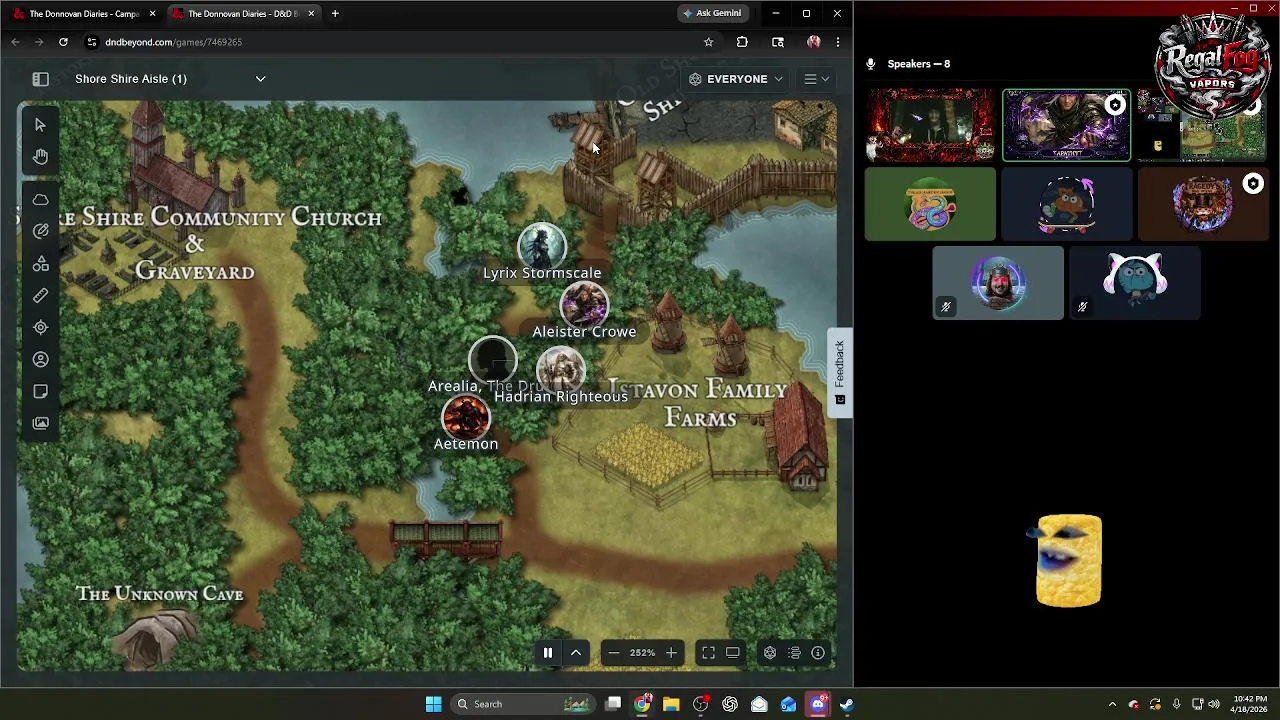1280x720 pixels.
Task: Open Discord from the taskbar
Action: click(x=818, y=704)
